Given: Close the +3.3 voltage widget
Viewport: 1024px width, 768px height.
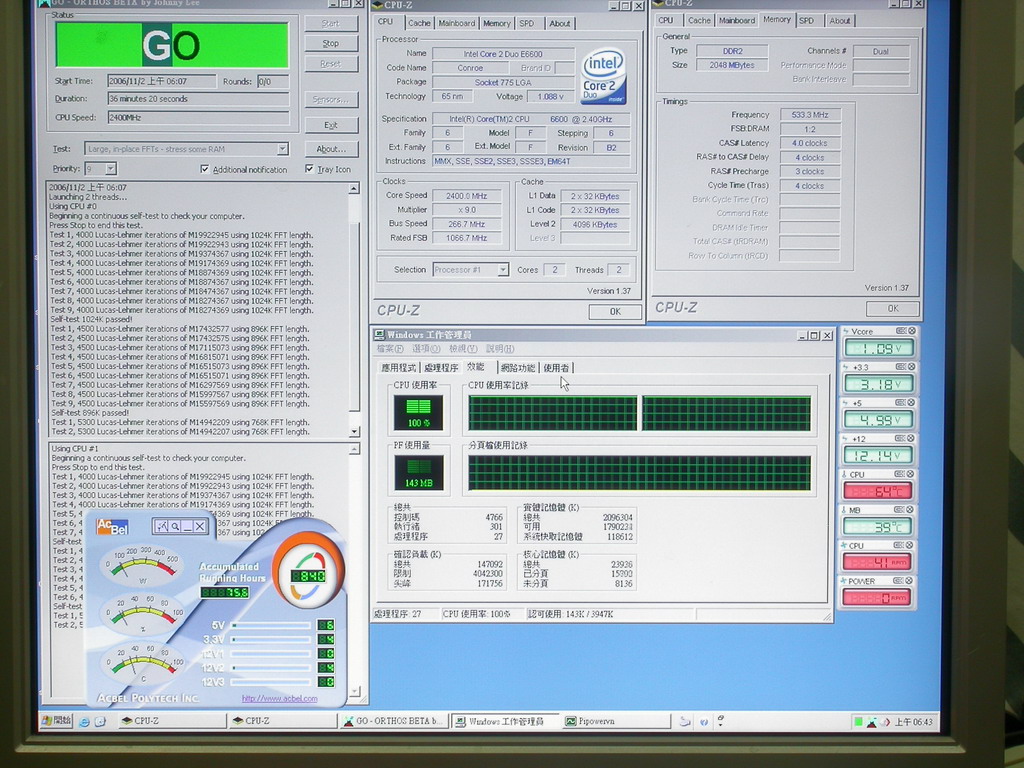Looking at the screenshot, I should [912, 367].
